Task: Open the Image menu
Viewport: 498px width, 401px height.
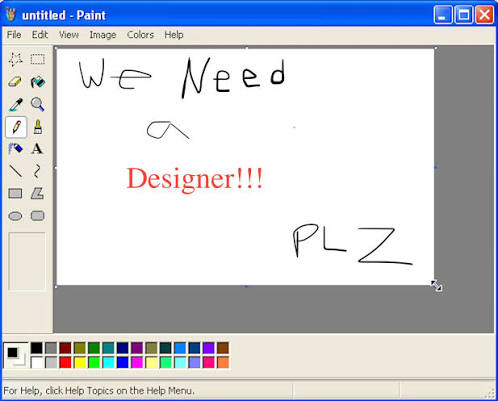Action: [103, 35]
